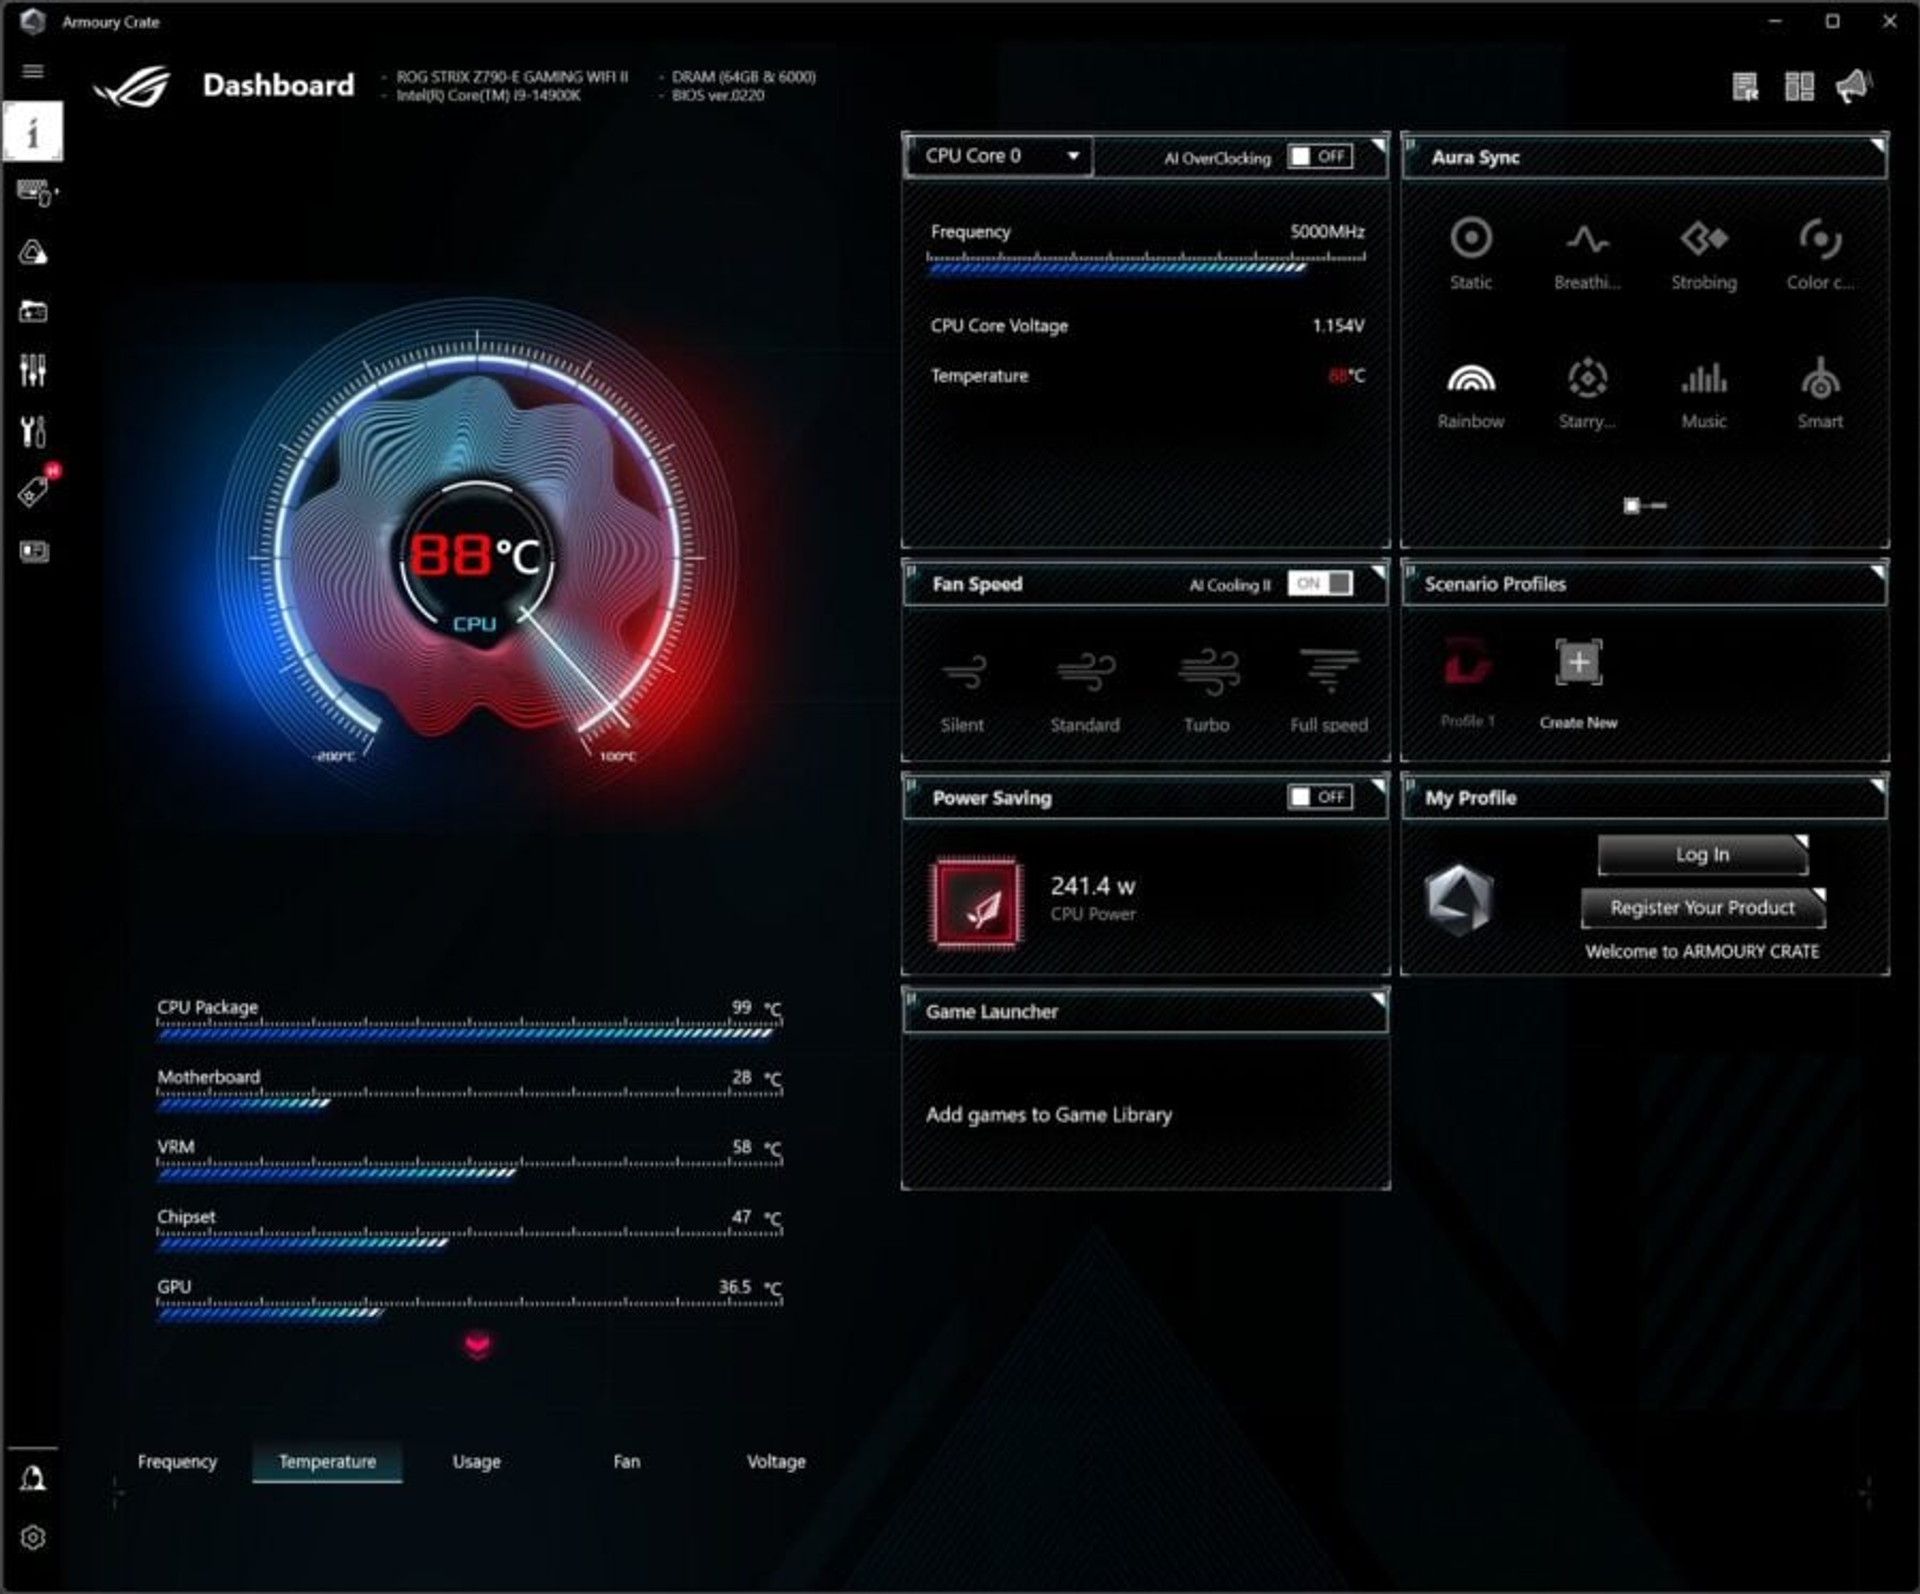Expand the Scenario Profiles panel corner arrow
Image resolution: width=1920 pixels, height=1594 pixels.
[1877, 572]
